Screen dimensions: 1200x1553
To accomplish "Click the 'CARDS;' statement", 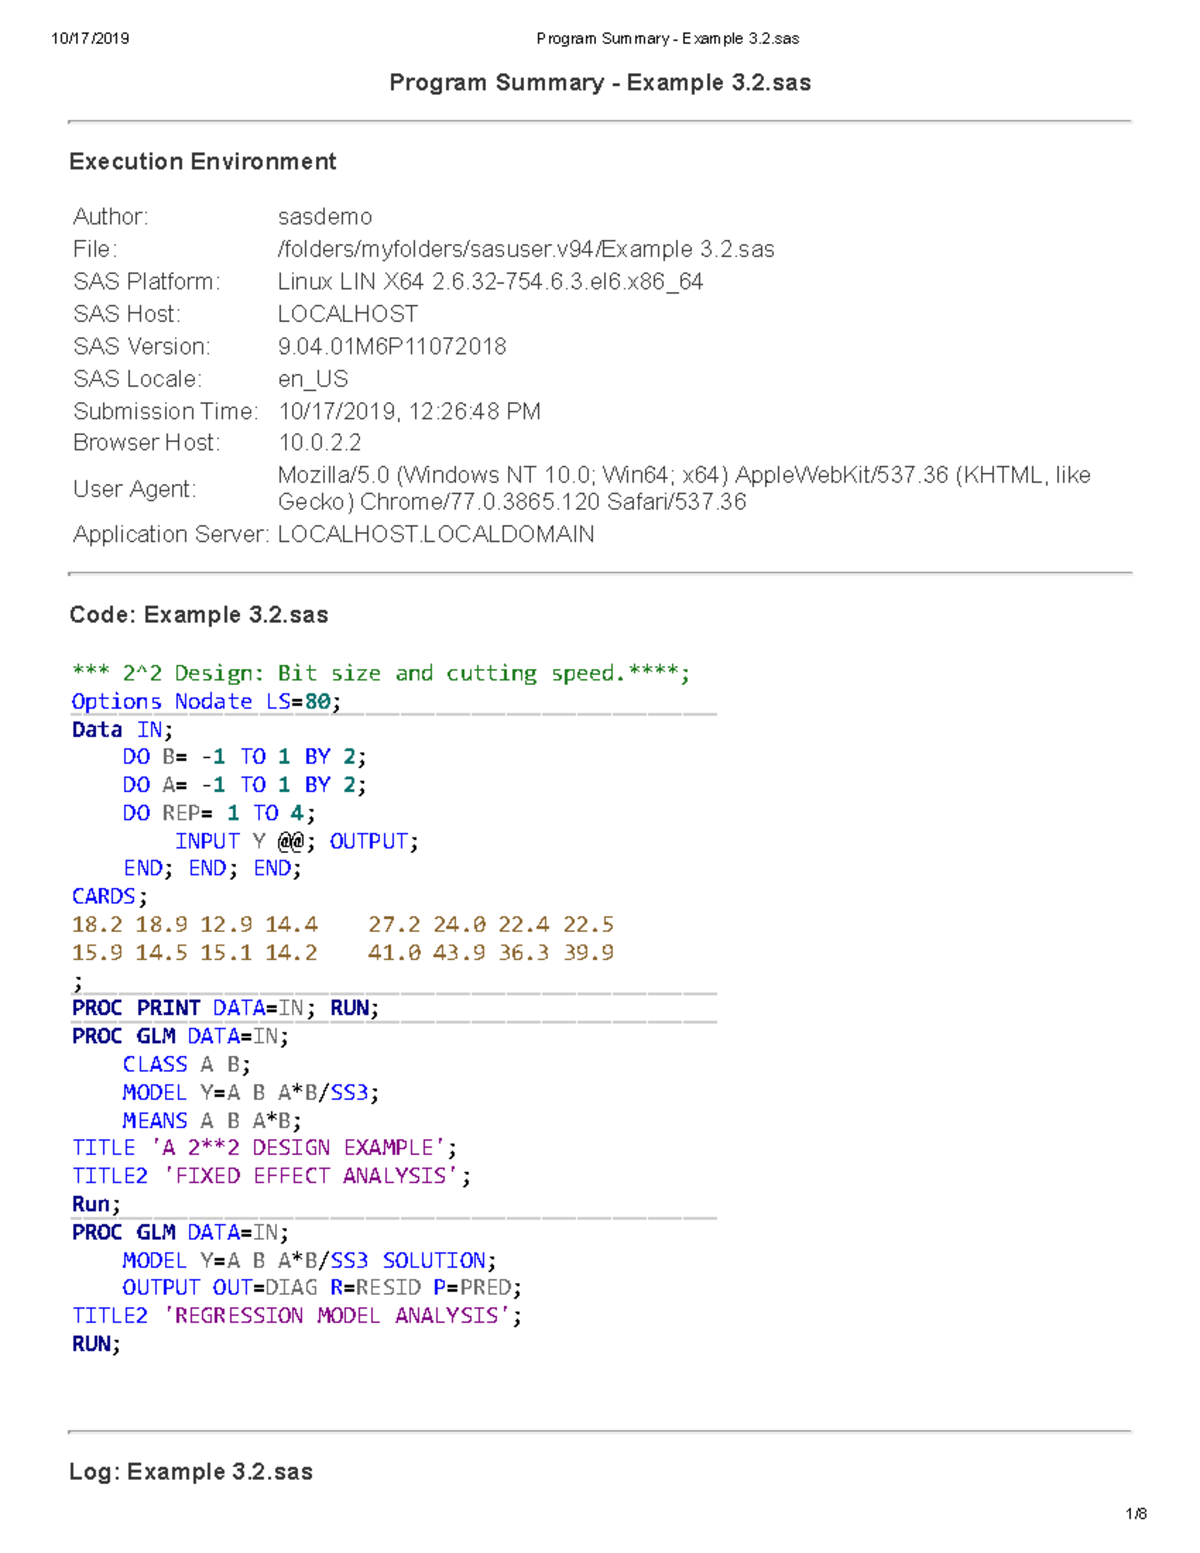I will point(109,897).
